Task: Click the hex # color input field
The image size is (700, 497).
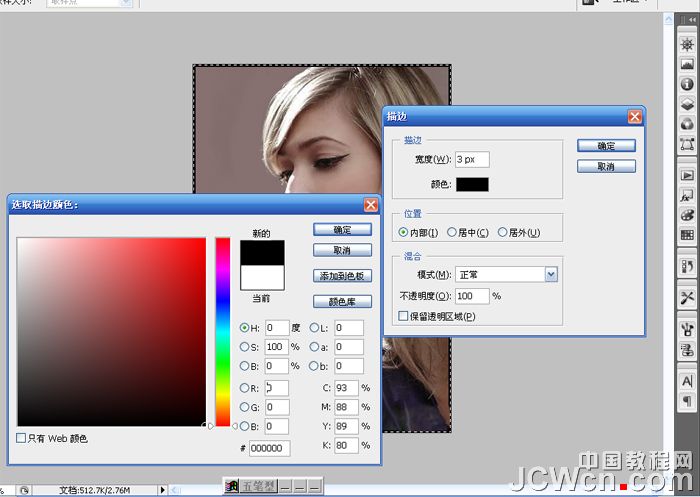Action: (270, 448)
